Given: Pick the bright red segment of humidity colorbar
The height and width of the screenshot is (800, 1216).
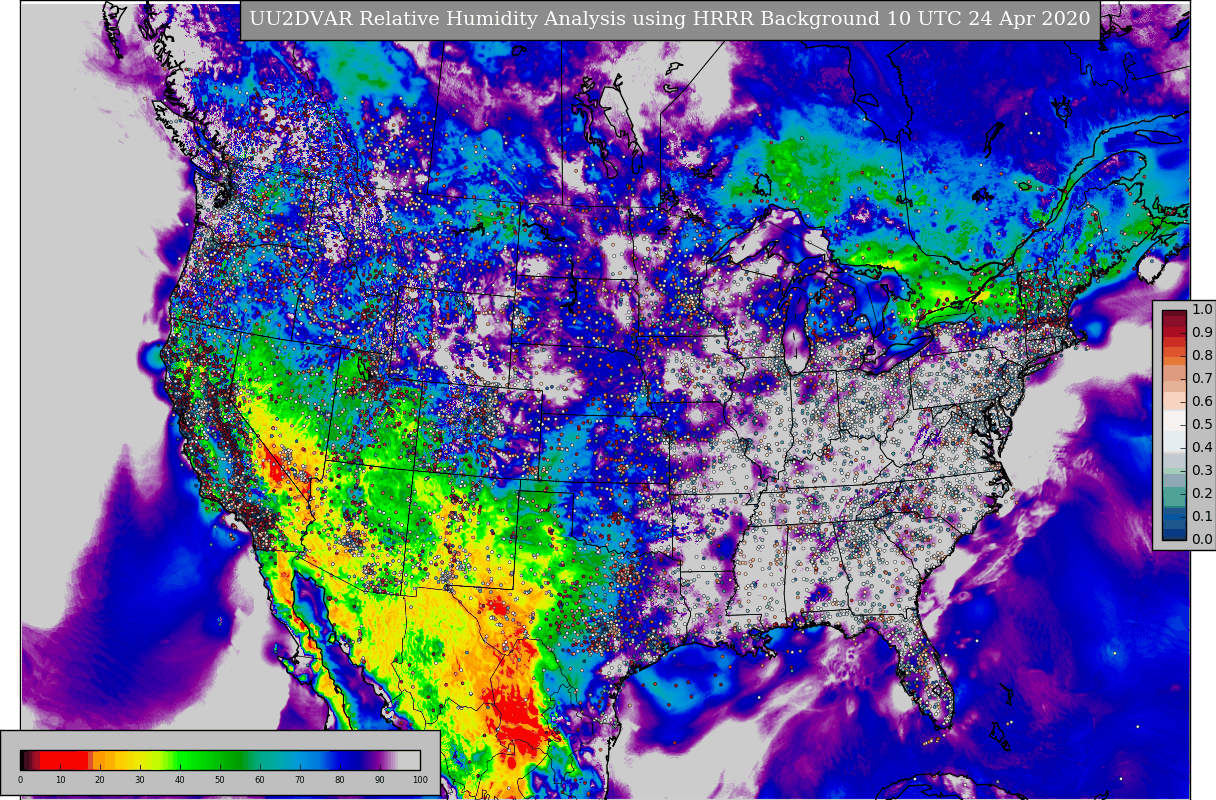Looking at the screenshot, I should pos(64,760).
